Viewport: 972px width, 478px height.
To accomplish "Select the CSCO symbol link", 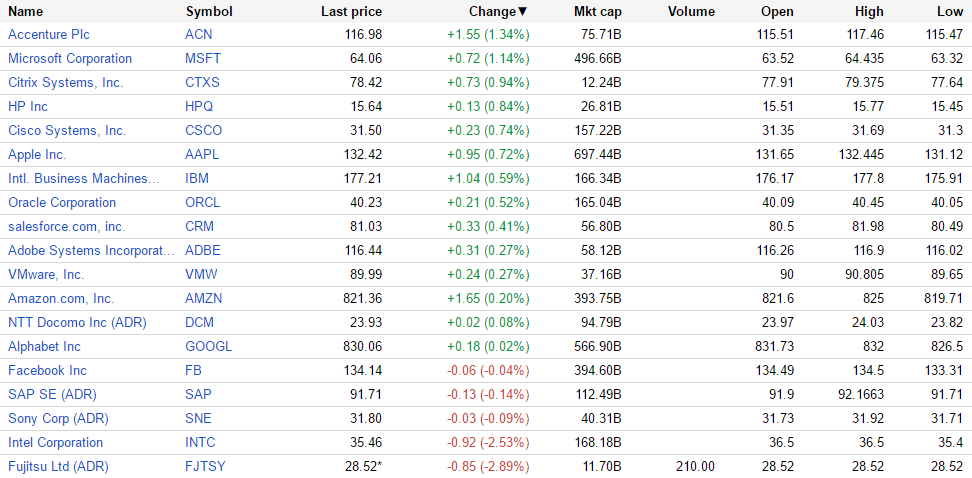I will tap(204, 130).
